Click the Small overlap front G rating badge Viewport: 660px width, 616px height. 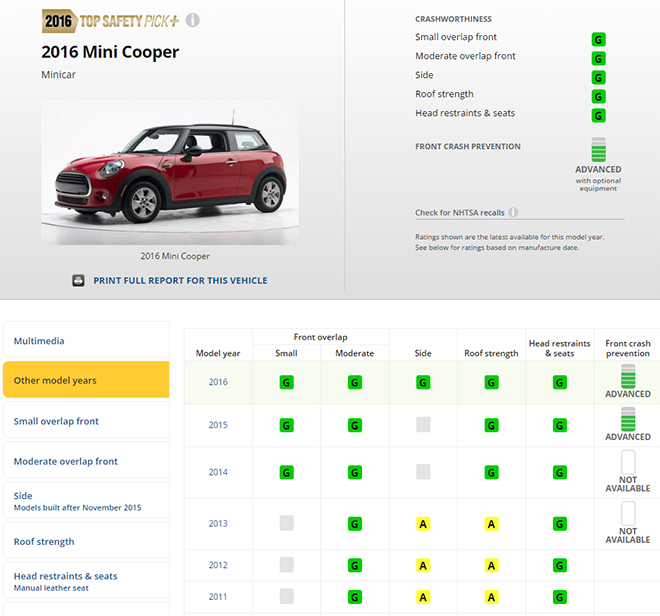(599, 40)
